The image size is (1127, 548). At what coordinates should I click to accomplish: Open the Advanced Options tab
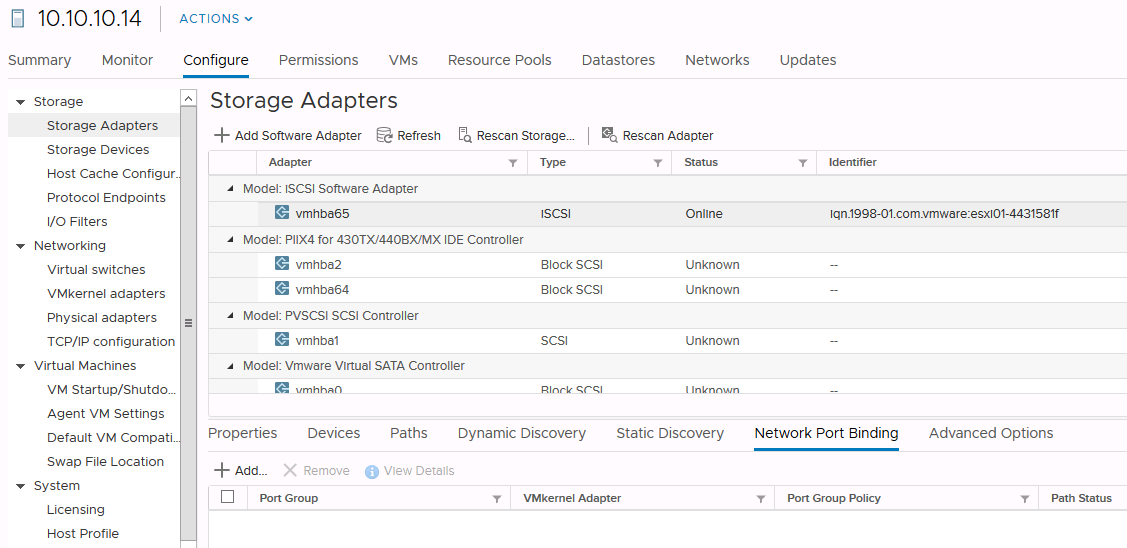tap(991, 433)
